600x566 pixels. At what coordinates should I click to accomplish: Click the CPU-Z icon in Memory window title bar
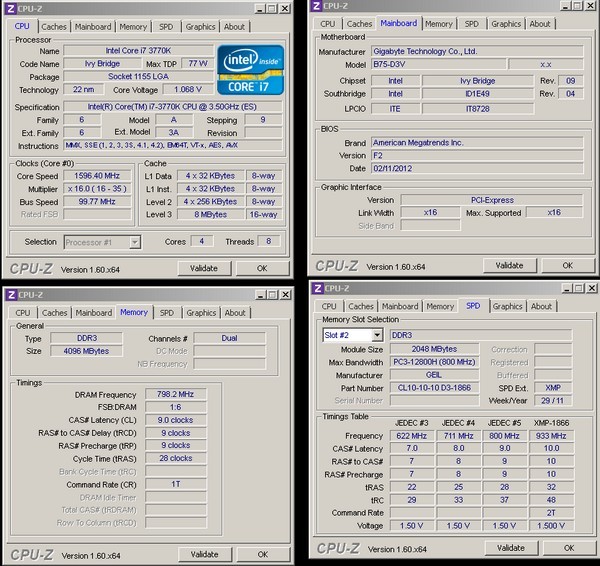click(11, 295)
